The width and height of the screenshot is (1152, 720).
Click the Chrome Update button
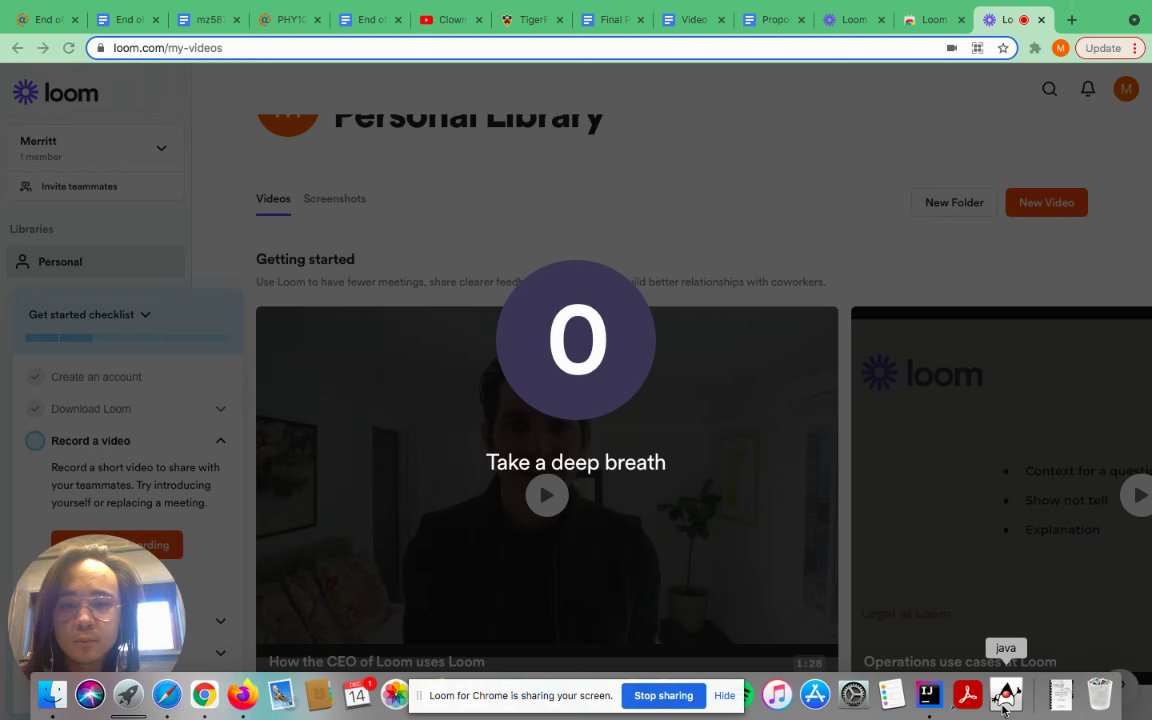point(1103,48)
